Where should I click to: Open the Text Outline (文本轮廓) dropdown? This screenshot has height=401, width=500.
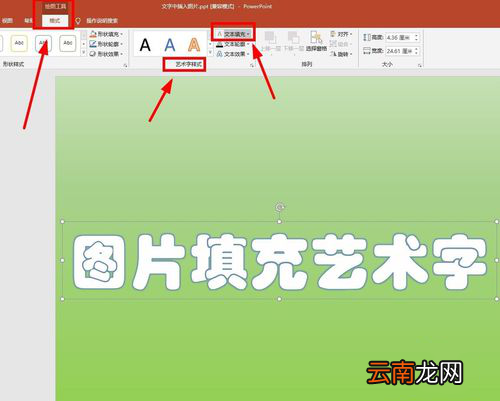click(x=233, y=44)
